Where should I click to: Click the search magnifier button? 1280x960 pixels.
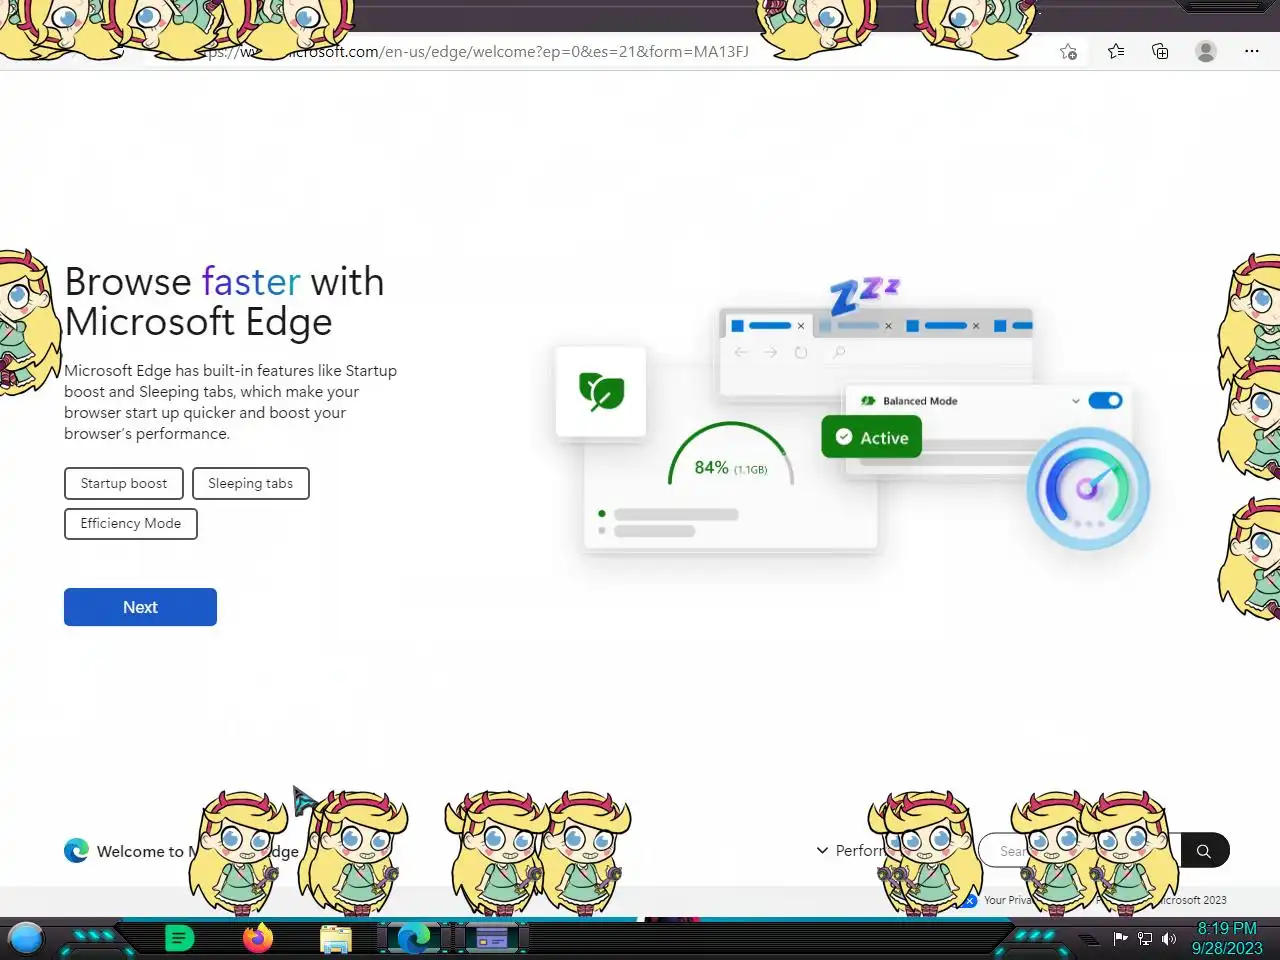pos(1204,851)
